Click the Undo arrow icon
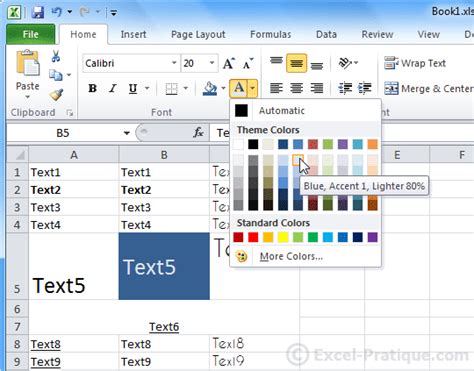Viewport: 474px width, 371px height. 57,12
